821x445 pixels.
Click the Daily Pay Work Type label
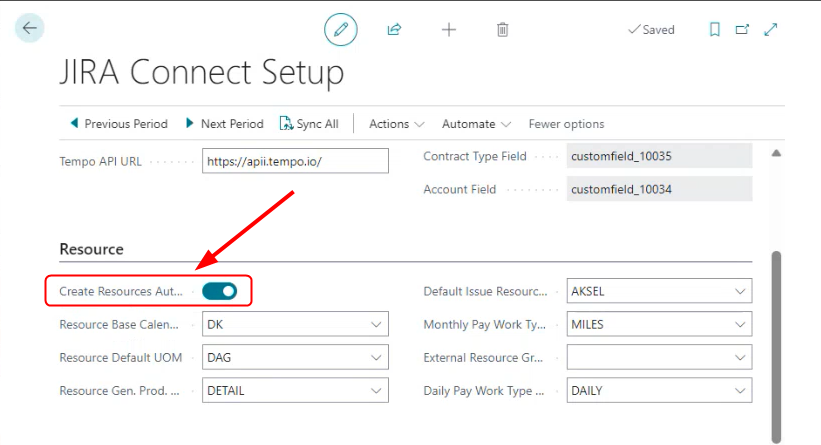tap(483, 391)
